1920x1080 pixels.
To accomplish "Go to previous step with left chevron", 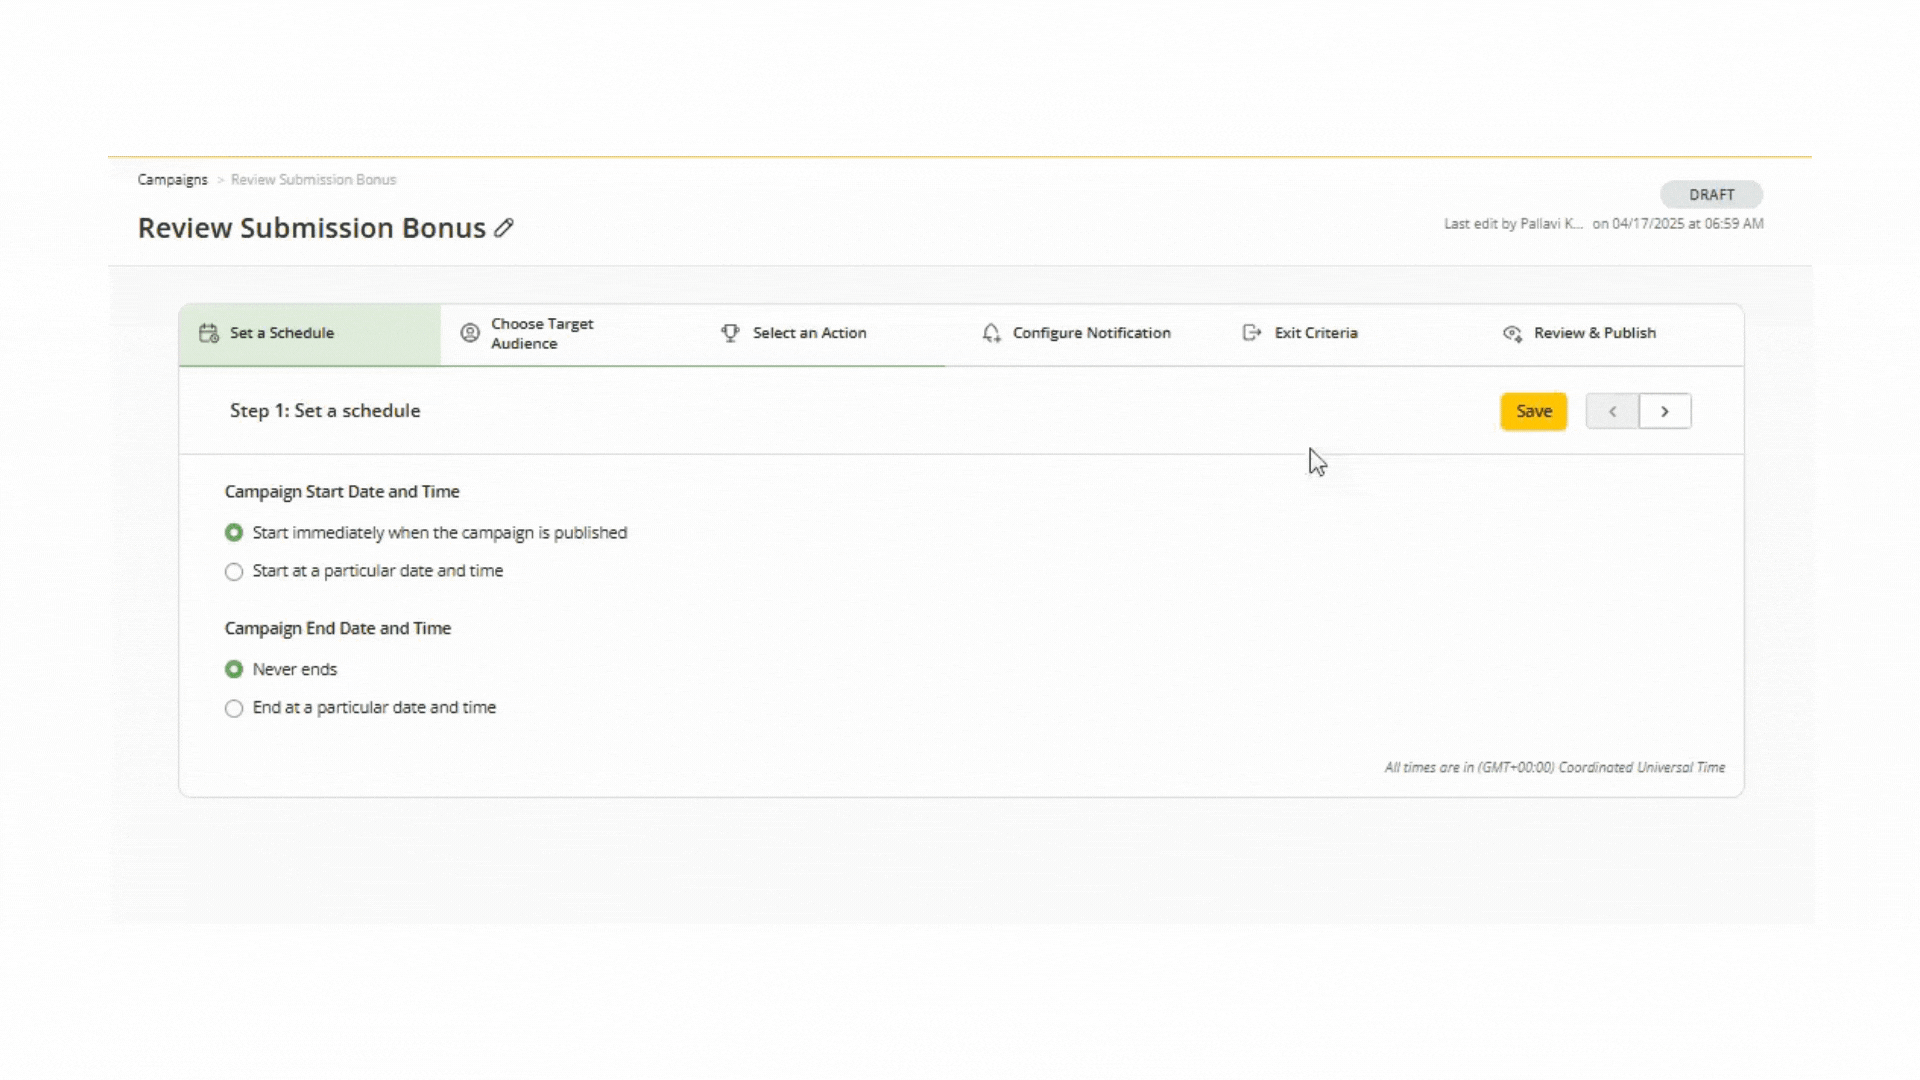I will pyautogui.click(x=1612, y=411).
